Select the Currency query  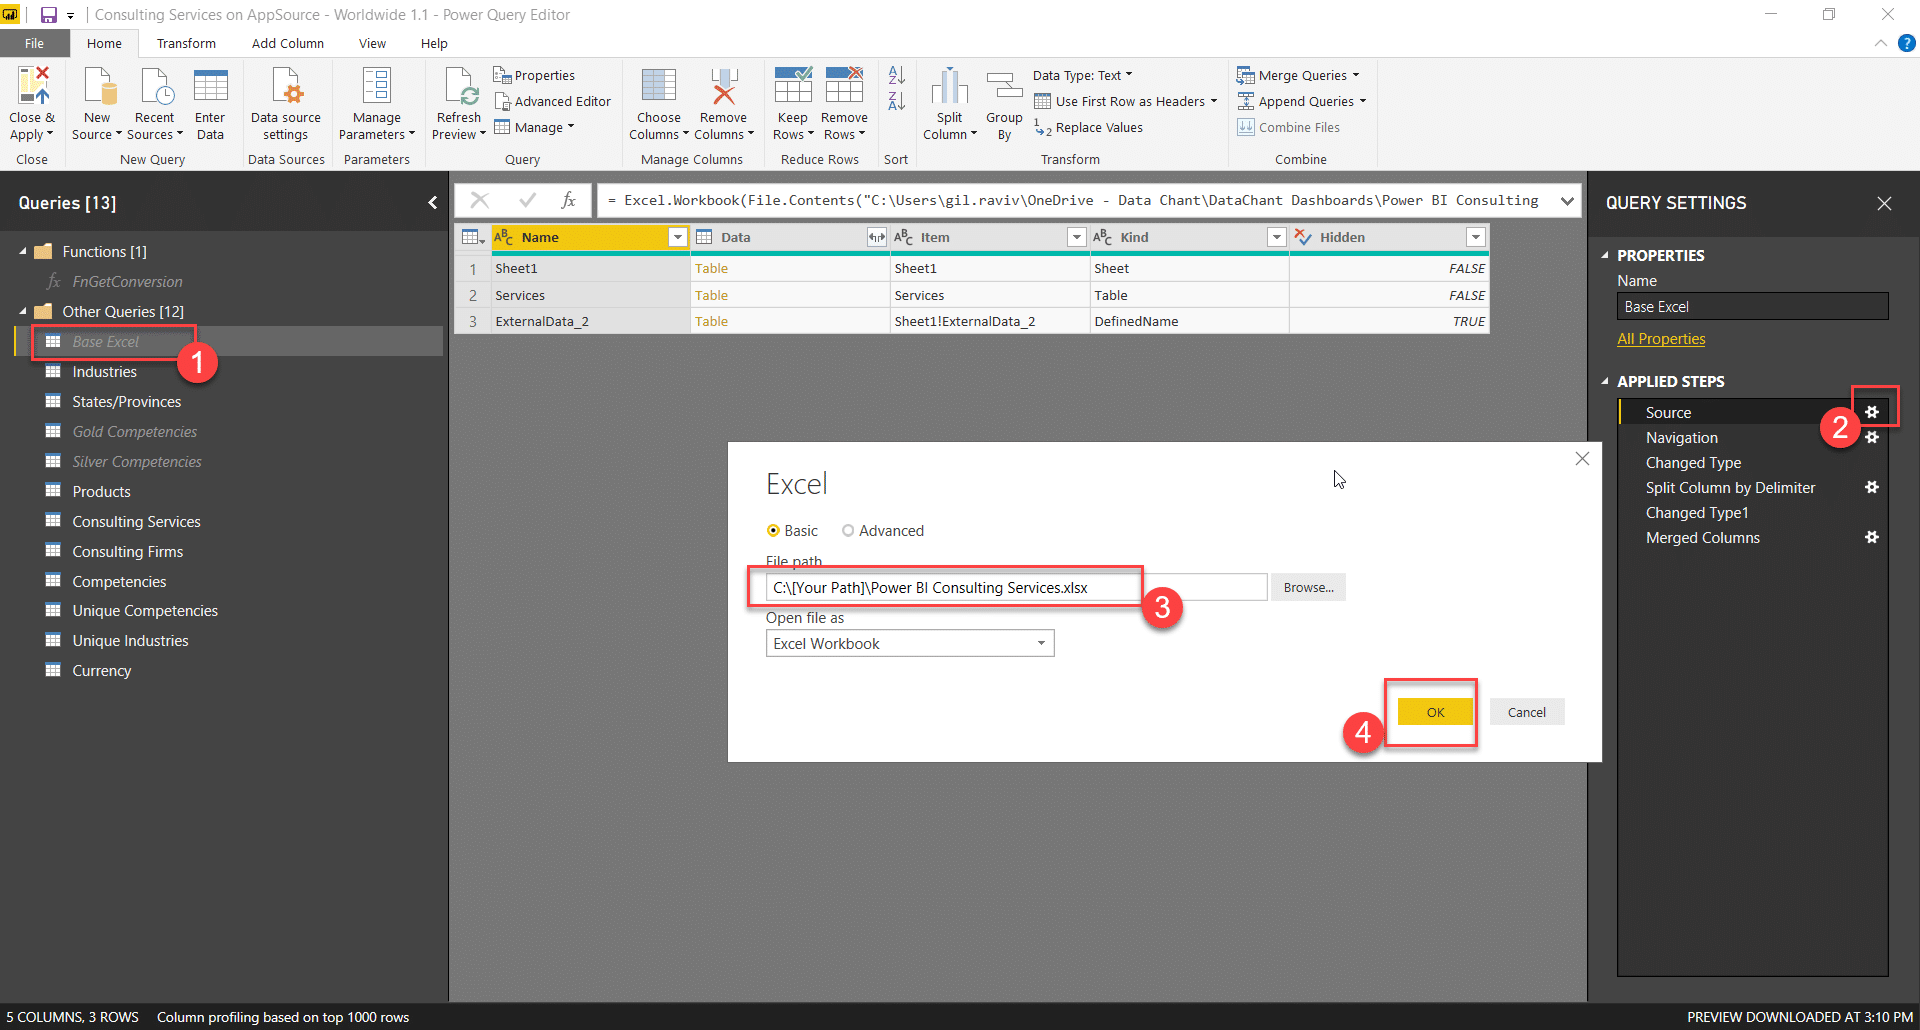click(x=101, y=670)
